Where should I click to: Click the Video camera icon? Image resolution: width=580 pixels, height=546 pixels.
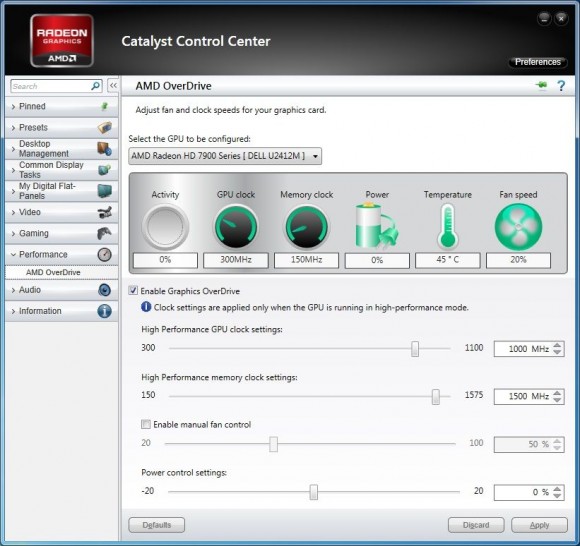coord(105,212)
